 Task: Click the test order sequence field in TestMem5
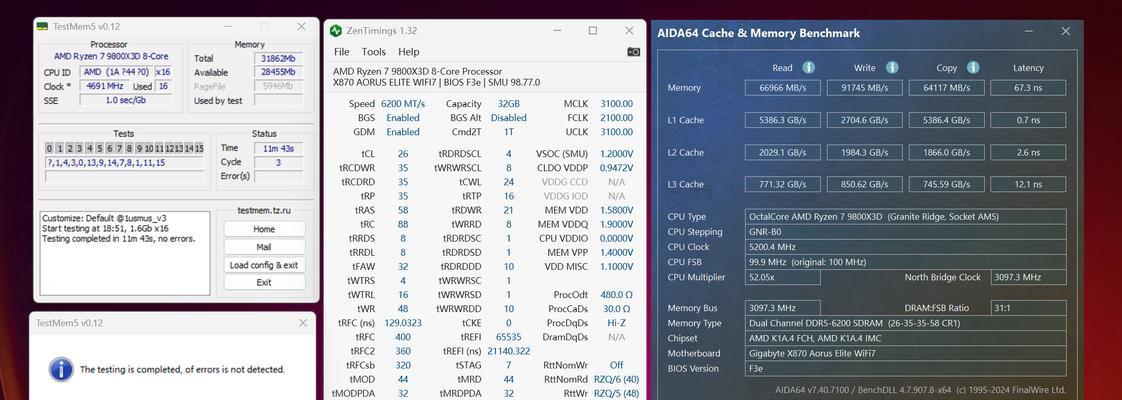pos(125,162)
